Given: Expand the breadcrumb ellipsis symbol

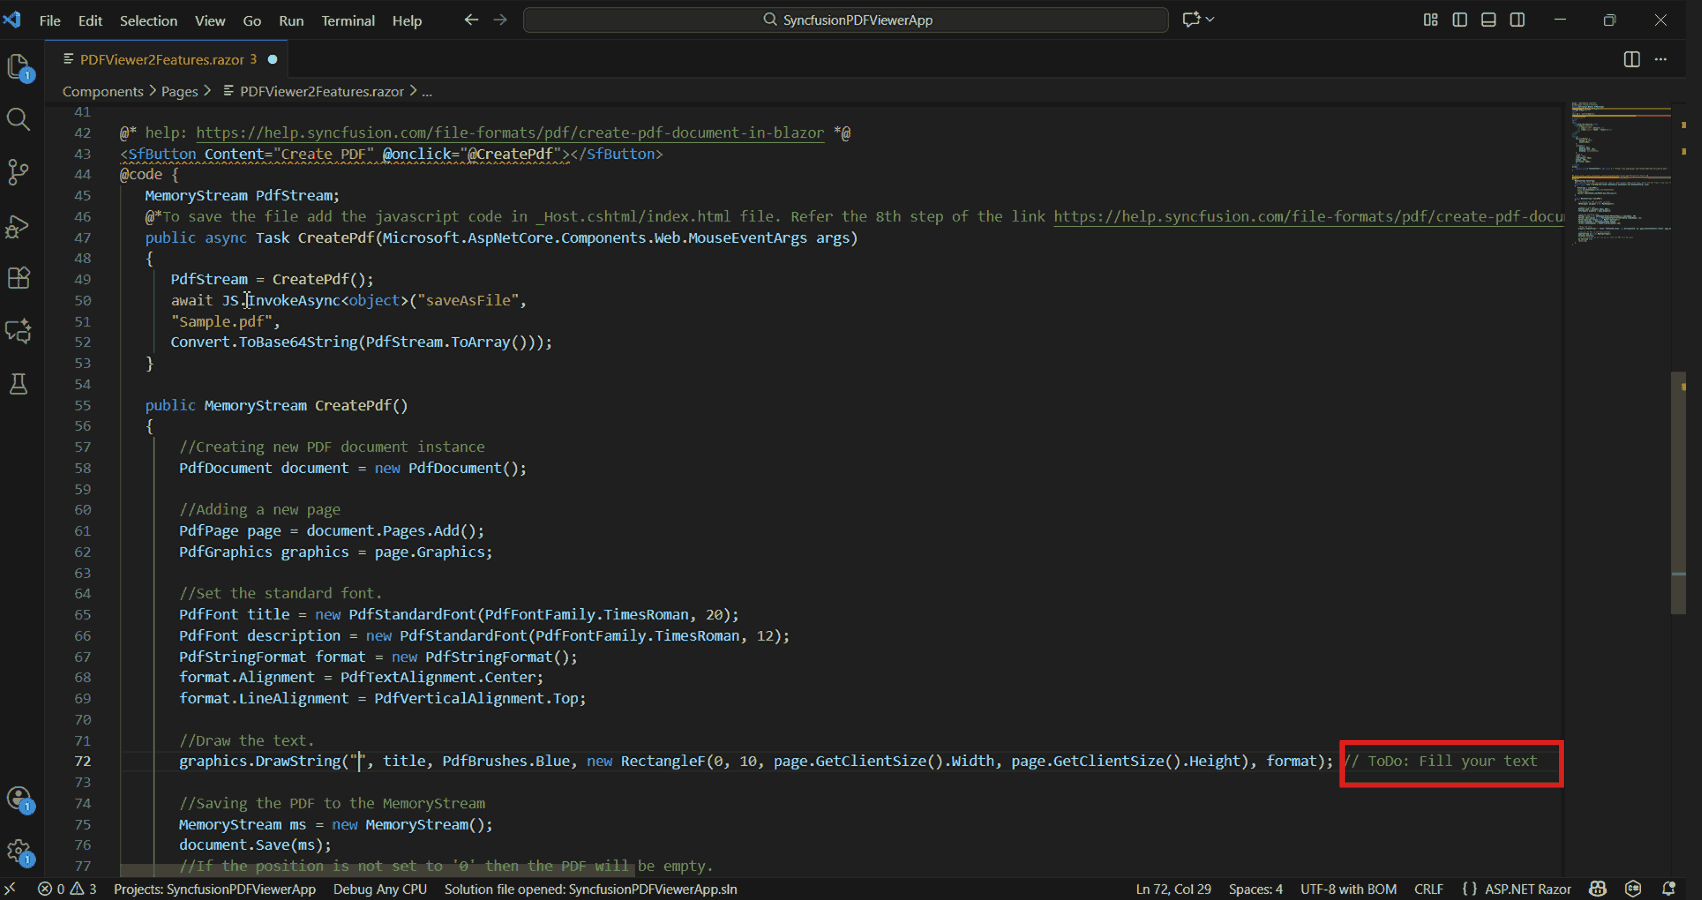Looking at the screenshot, I should point(427,91).
